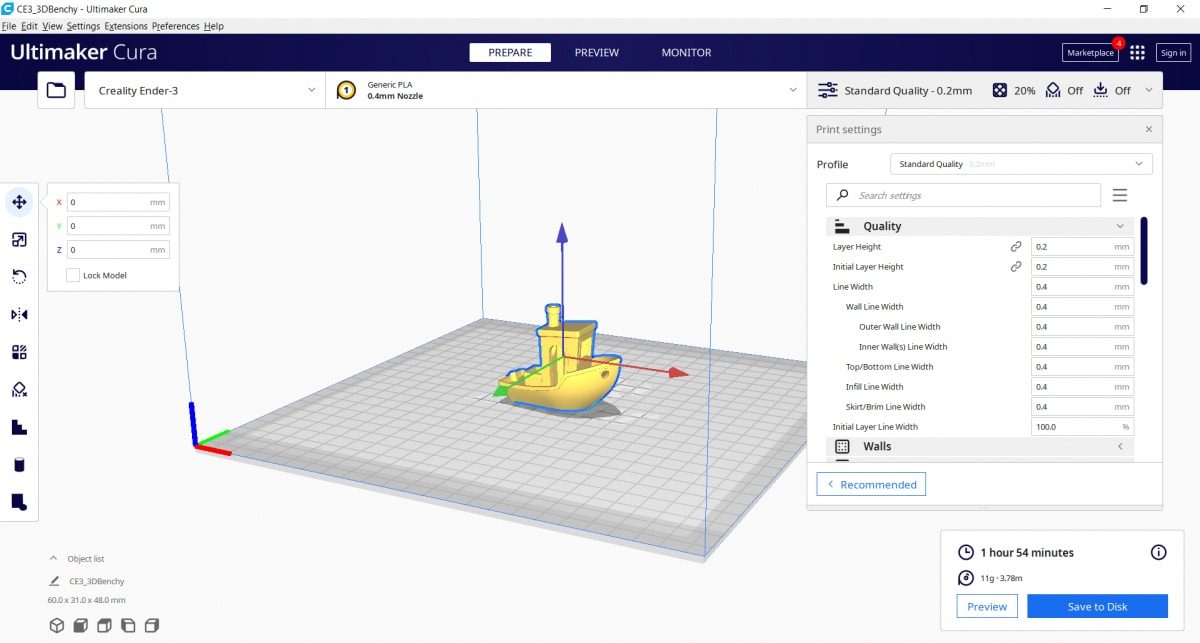
Task: Show print time info icon
Action: [1159, 552]
